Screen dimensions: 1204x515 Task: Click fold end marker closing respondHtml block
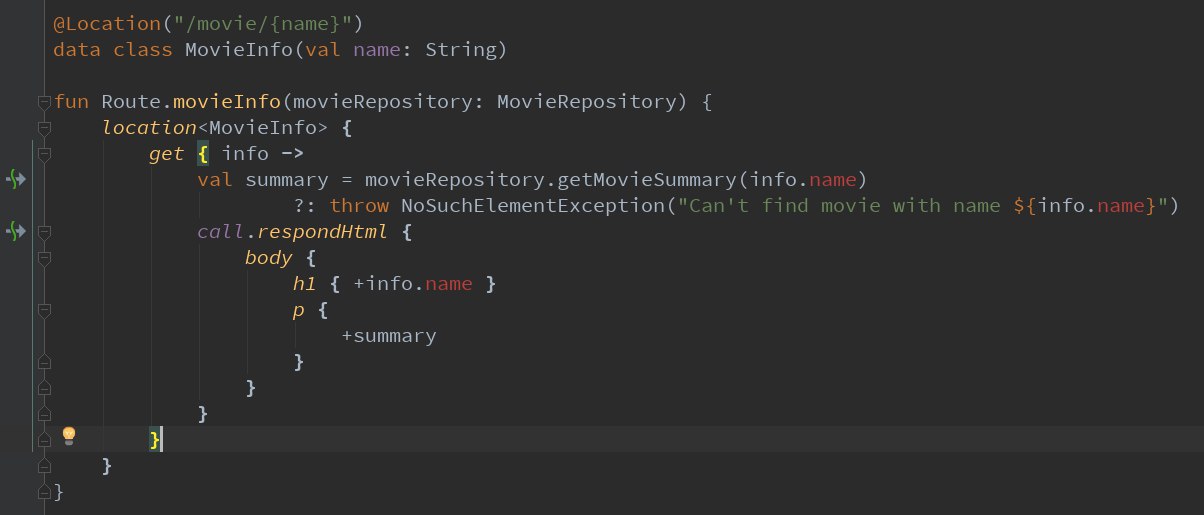click(43, 414)
